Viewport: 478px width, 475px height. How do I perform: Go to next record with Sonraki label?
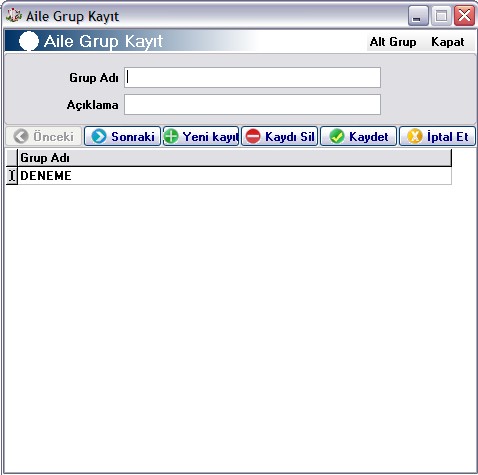(x=133, y=137)
